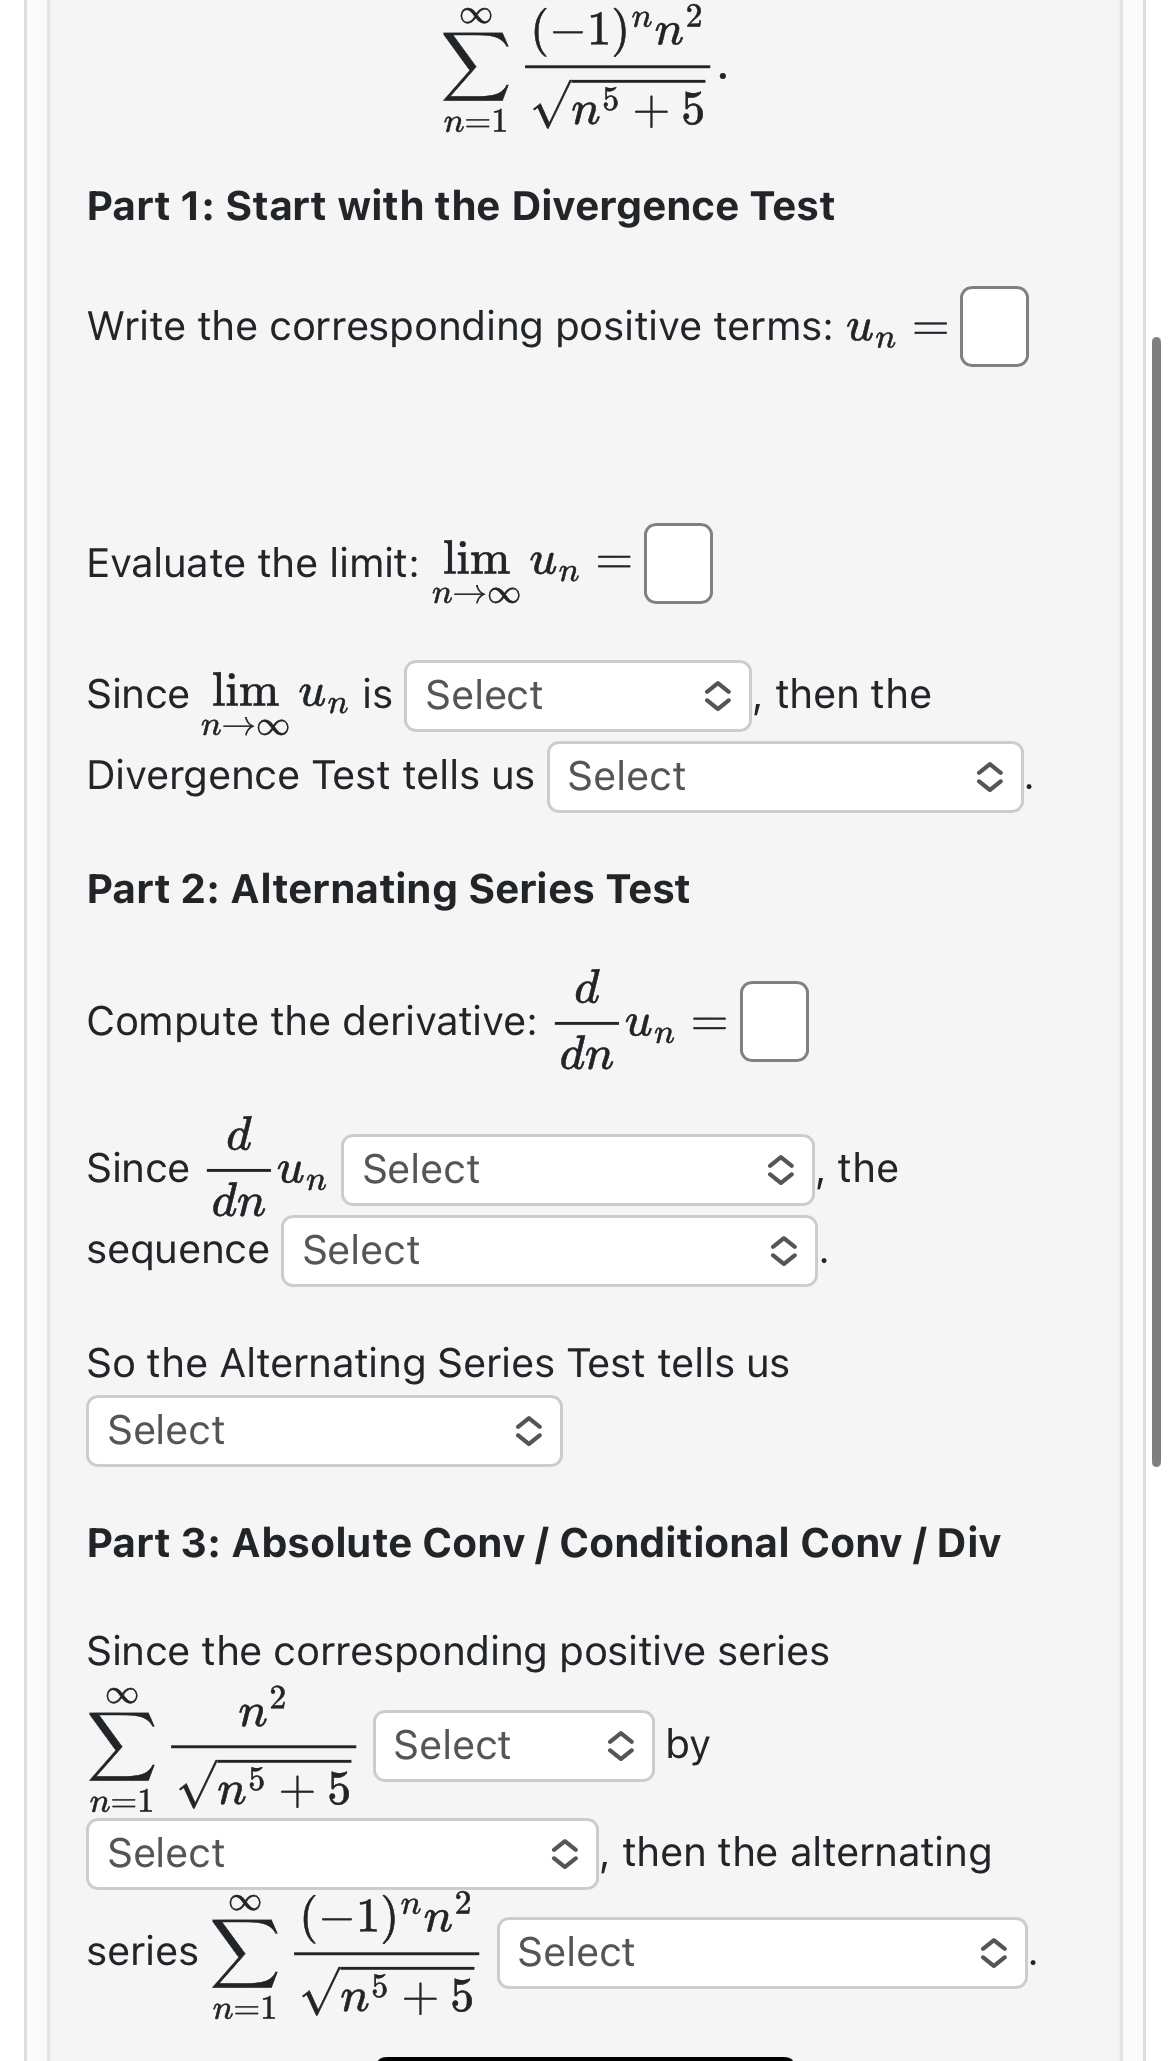Click chevron arrows on Alternating Series Test select
Viewport: 1170px width, 2061px height.
click(x=528, y=1432)
